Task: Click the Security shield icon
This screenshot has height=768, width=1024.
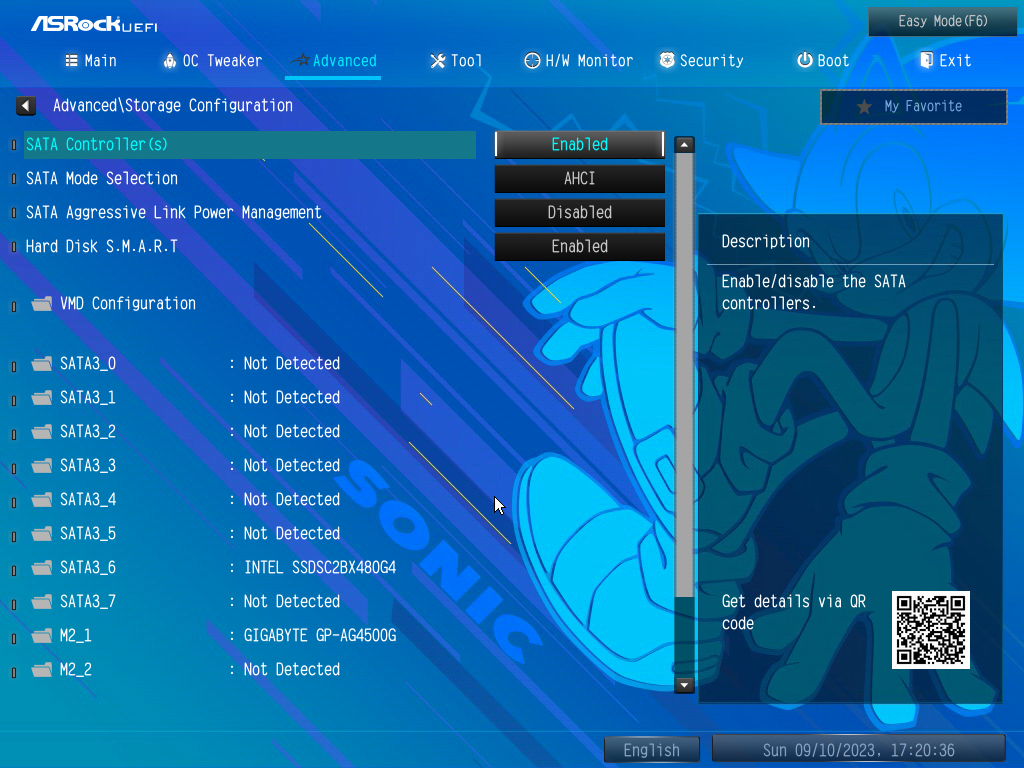Action: pos(667,60)
